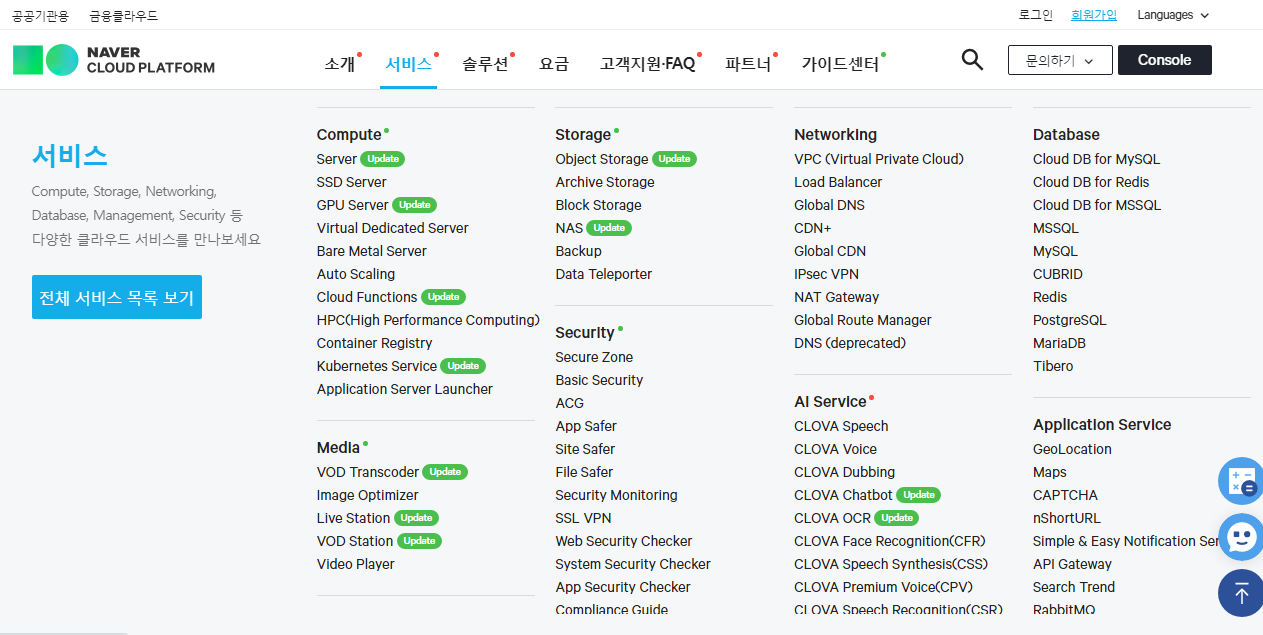This screenshot has width=1263, height=635.
Task: Open the 고객지원·FAQ menu
Action: tap(647, 64)
